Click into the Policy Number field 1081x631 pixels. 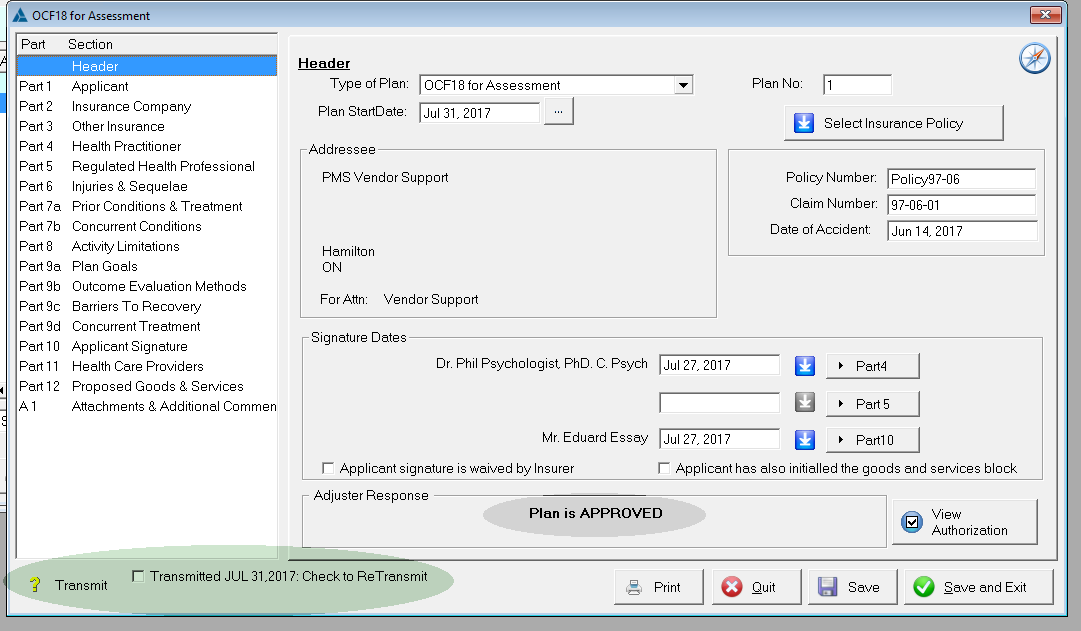click(961, 179)
